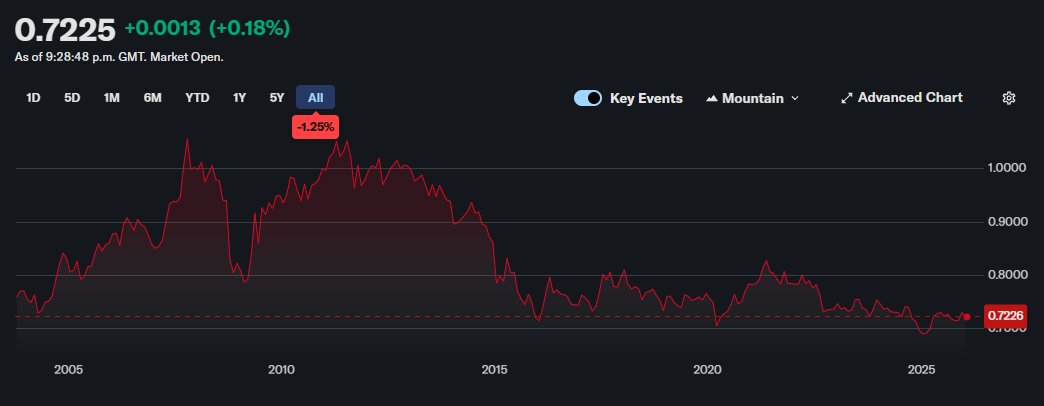Select the 5D time range

click(72, 98)
